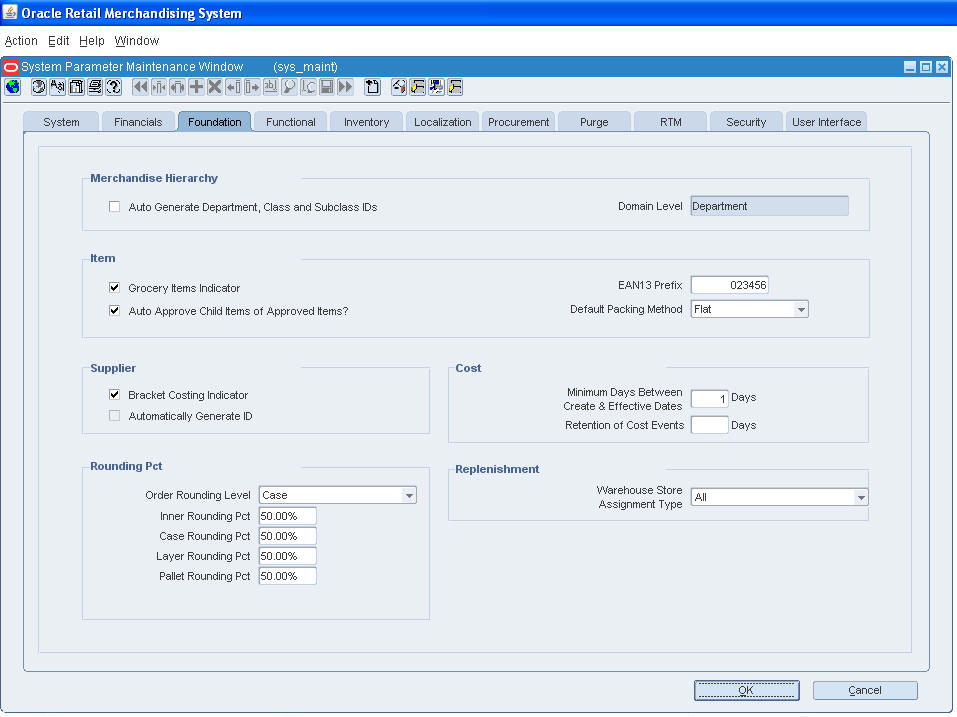Click the document with tab toolbar icon
The width and height of the screenshot is (957, 717).
click(x=372, y=87)
